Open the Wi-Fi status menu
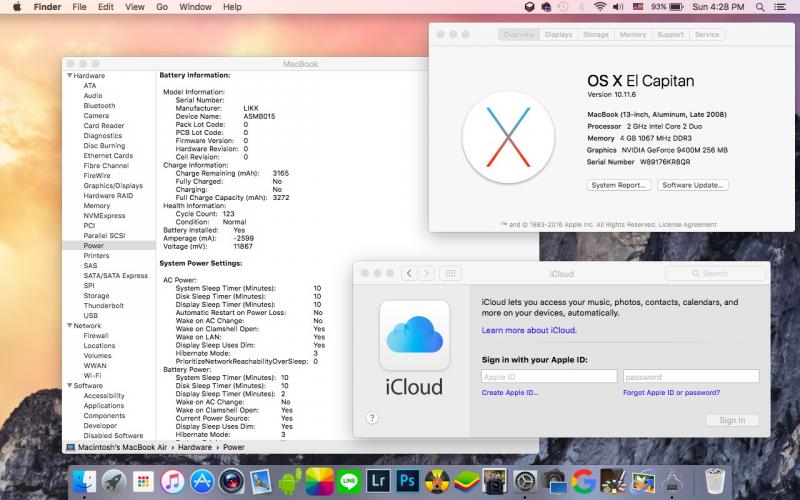This screenshot has height=500, width=800. [x=600, y=7]
